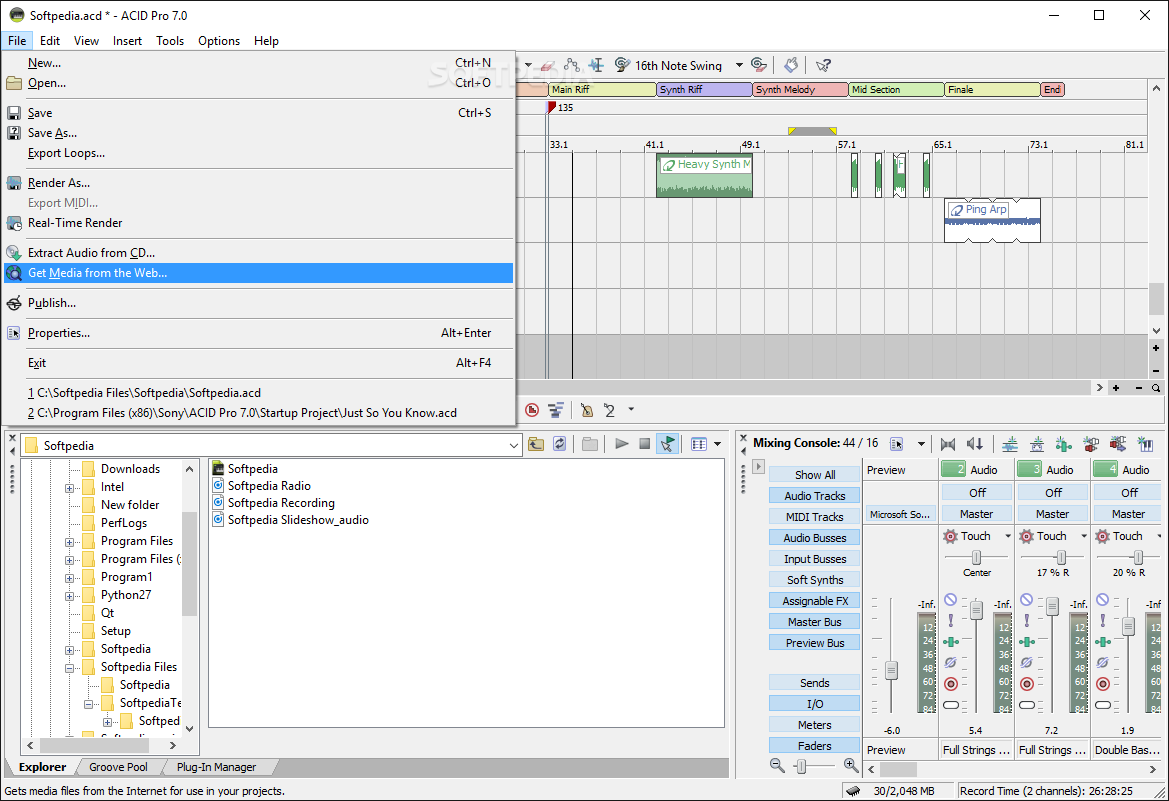
Task: Switch to Groove Pool tab
Action: pyautogui.click(x=119, y=767)
